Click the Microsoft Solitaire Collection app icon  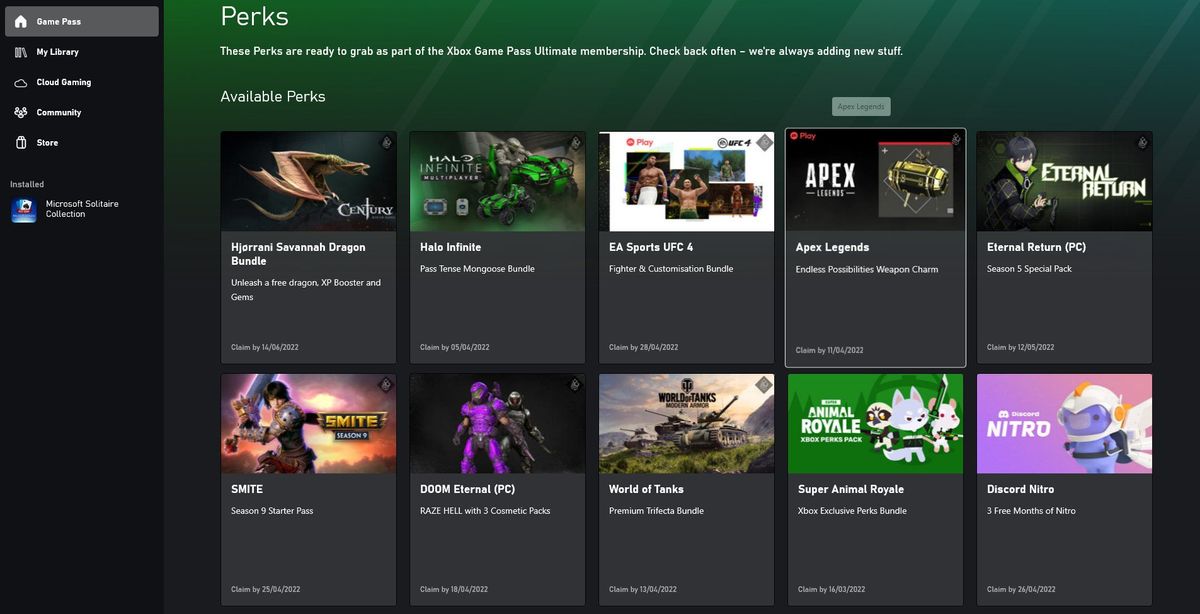pos(24,209)
